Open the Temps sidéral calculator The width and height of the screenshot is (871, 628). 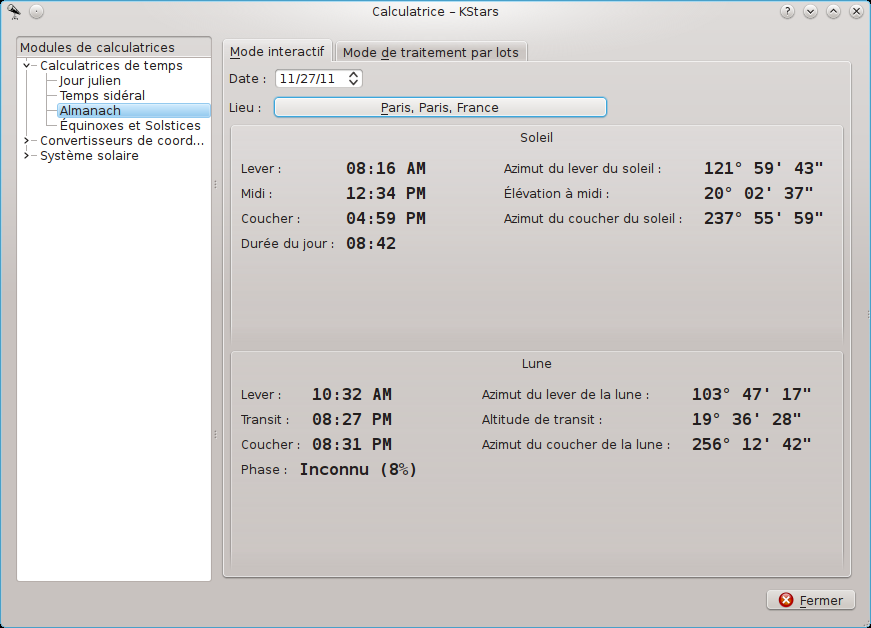point(102,96)
